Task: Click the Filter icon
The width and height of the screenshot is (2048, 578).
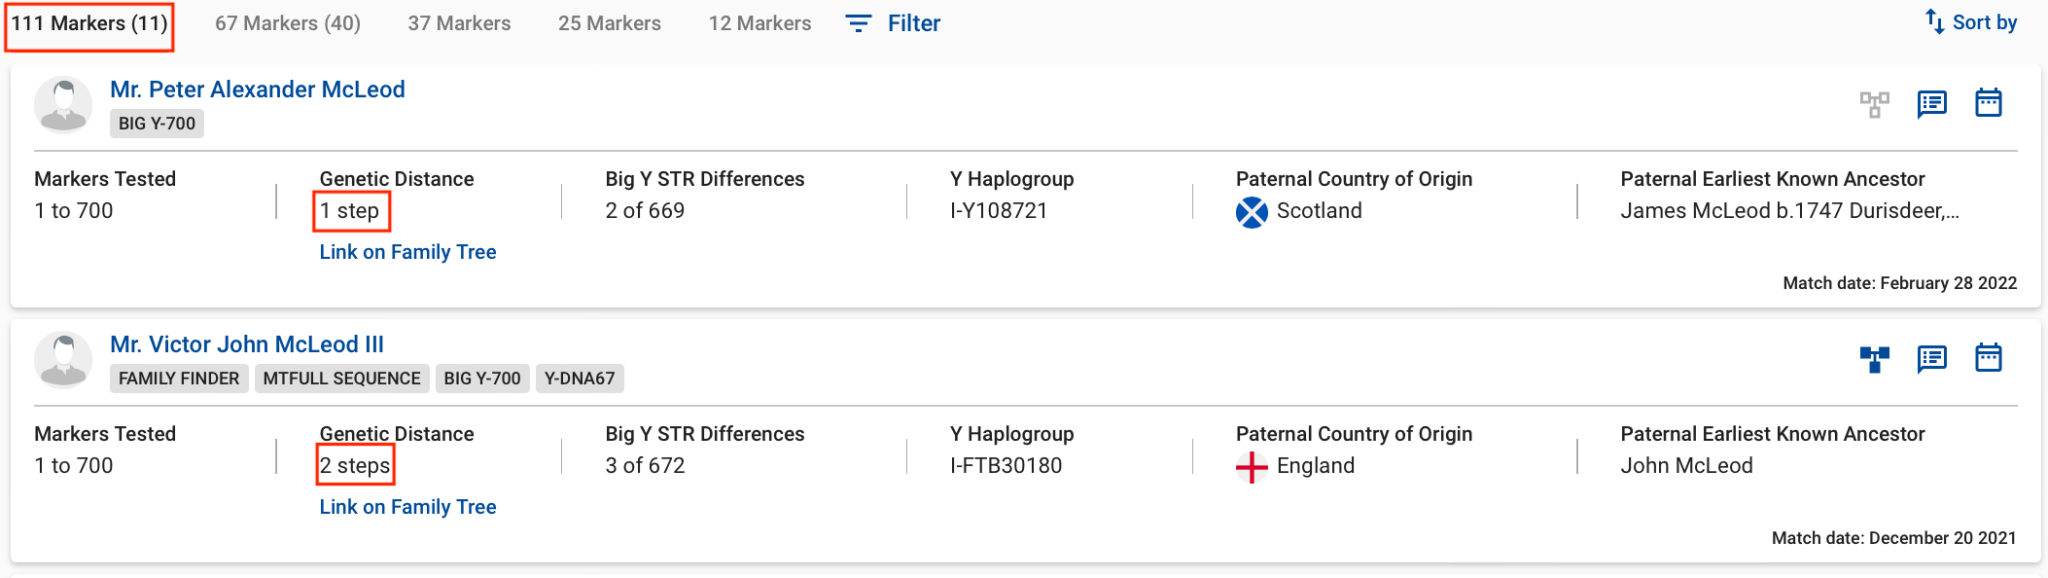Action: (x=858, y=23)
